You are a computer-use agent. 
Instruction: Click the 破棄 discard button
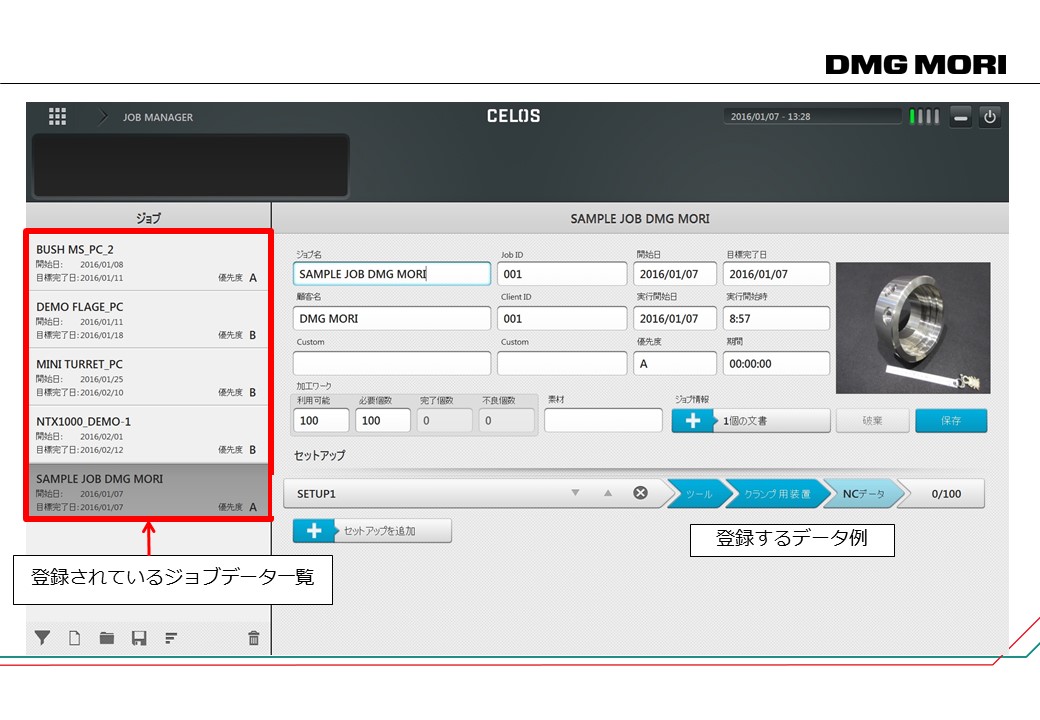click(x=872, y=420)
